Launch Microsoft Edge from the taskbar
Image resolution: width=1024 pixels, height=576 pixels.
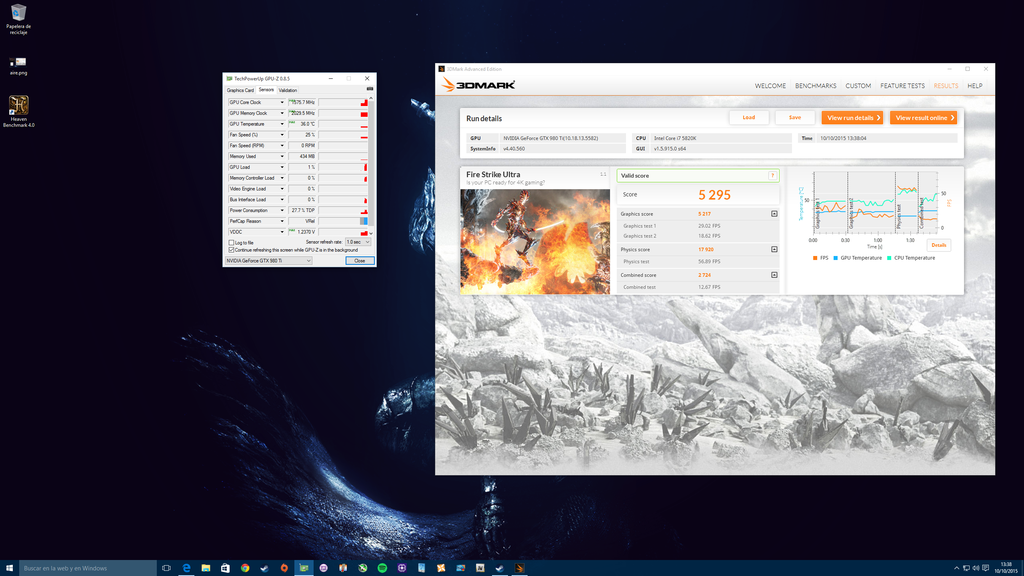click(186, 568)
